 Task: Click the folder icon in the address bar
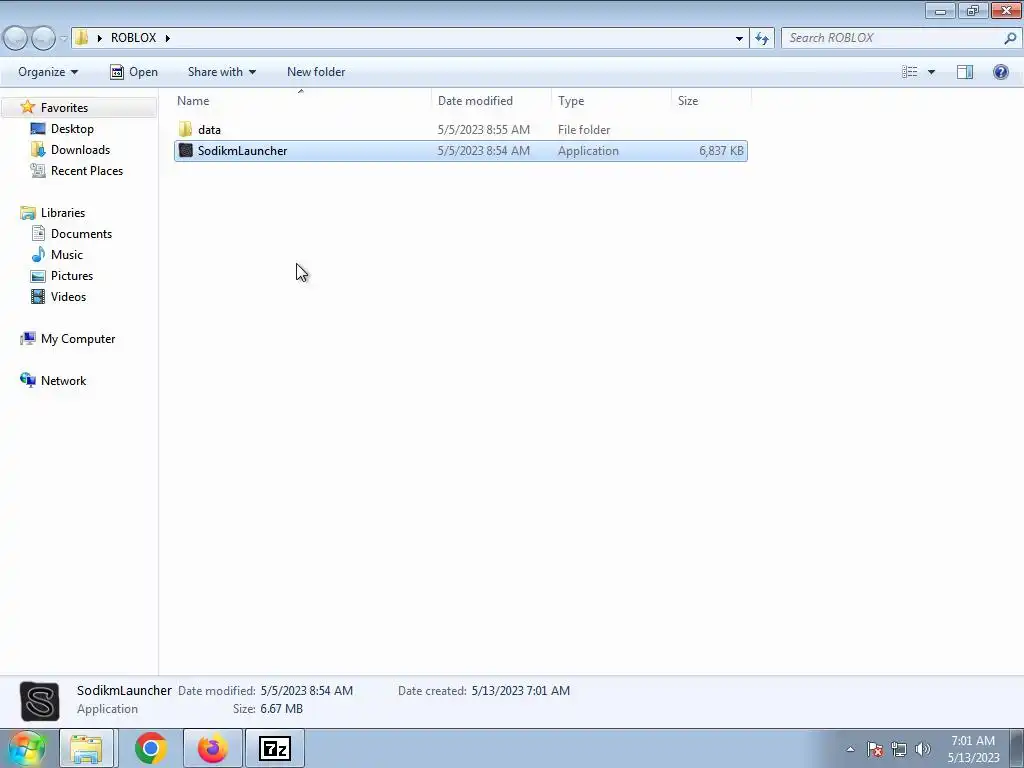point(81,38)
